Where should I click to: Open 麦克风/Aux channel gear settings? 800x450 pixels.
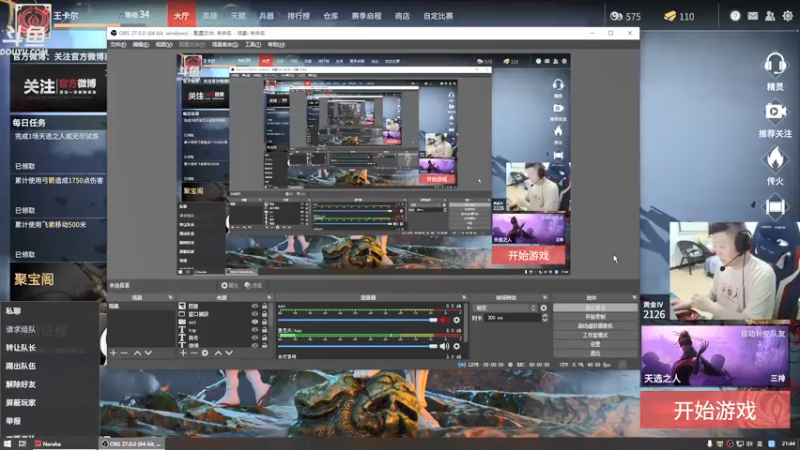point(457,346)
